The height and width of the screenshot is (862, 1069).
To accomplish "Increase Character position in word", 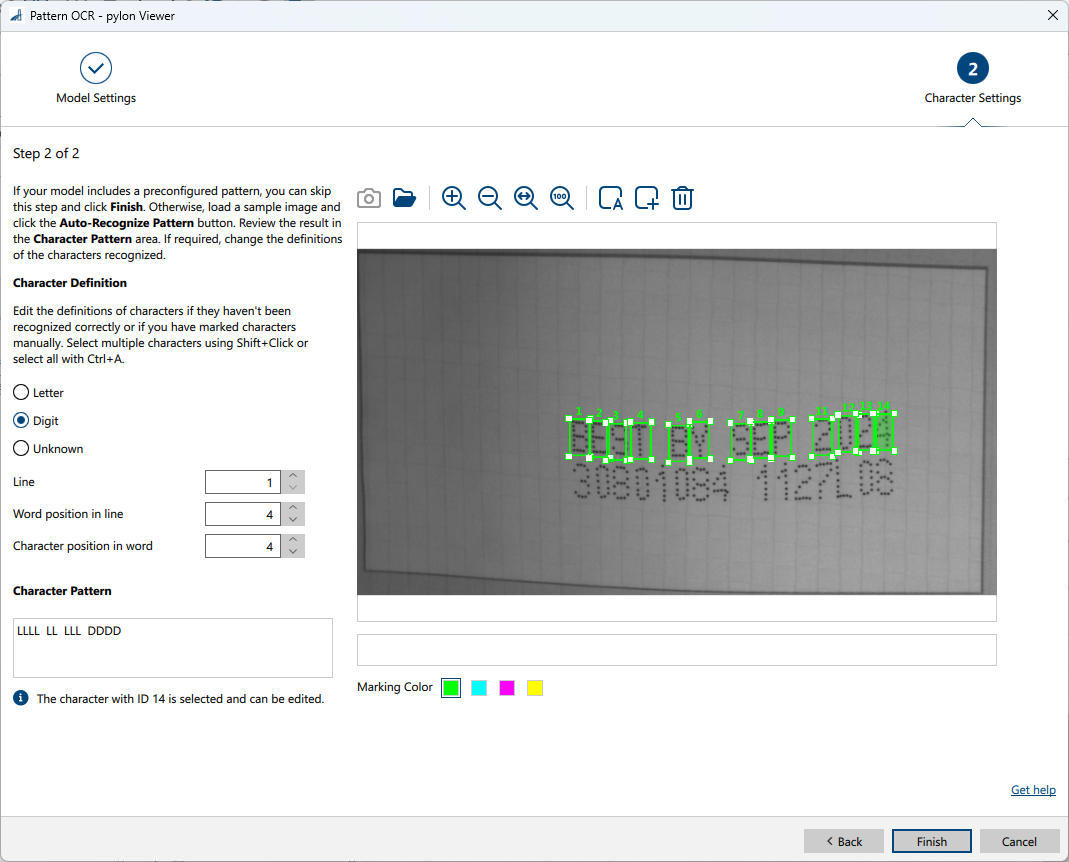I will (x=293, y=540).
